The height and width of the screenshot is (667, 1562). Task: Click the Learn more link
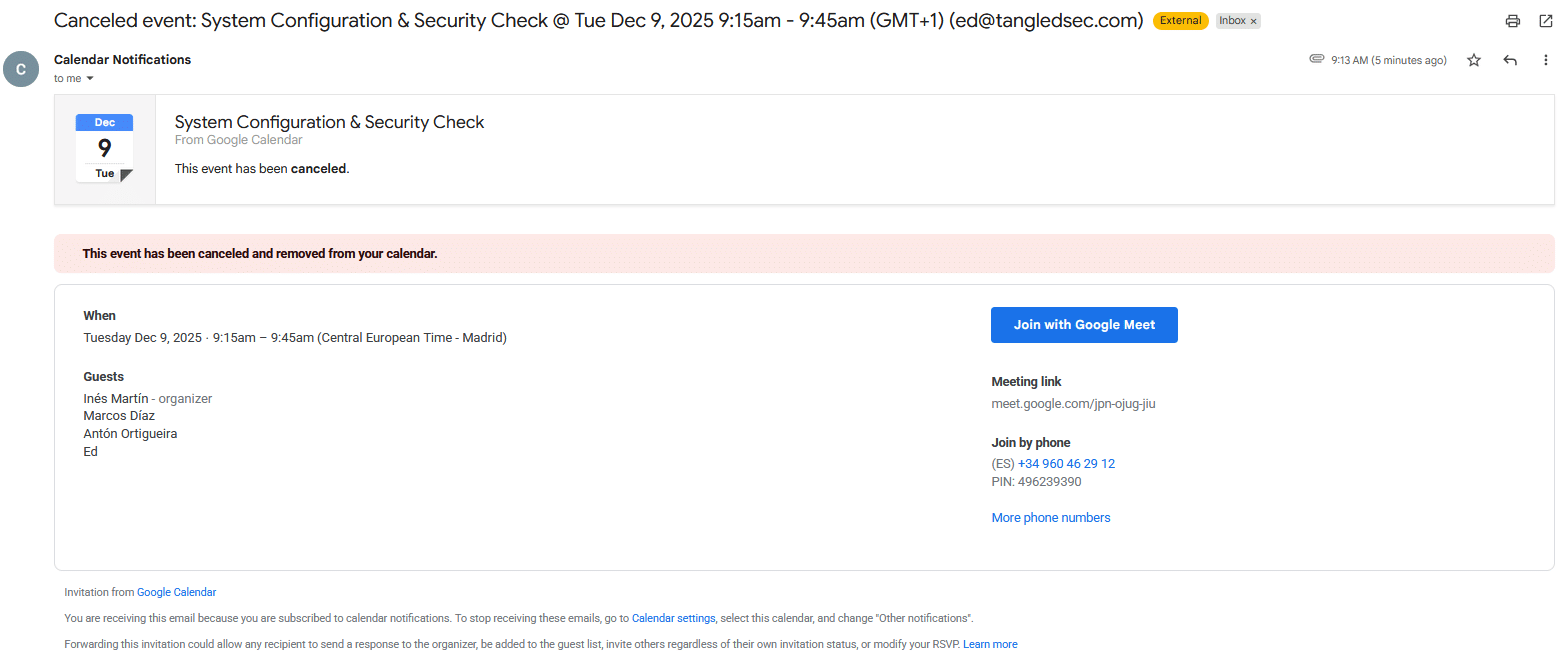pyautogui.click(x=990, y=644)
